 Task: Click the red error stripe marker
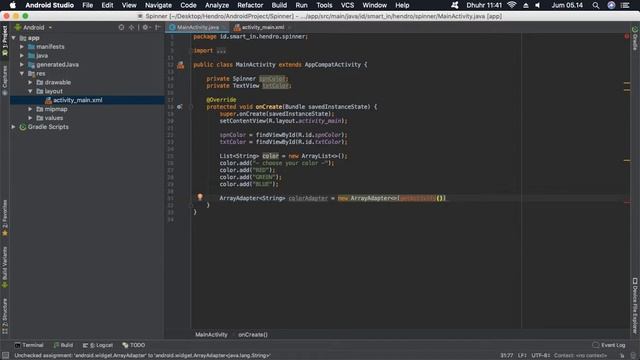627,202
